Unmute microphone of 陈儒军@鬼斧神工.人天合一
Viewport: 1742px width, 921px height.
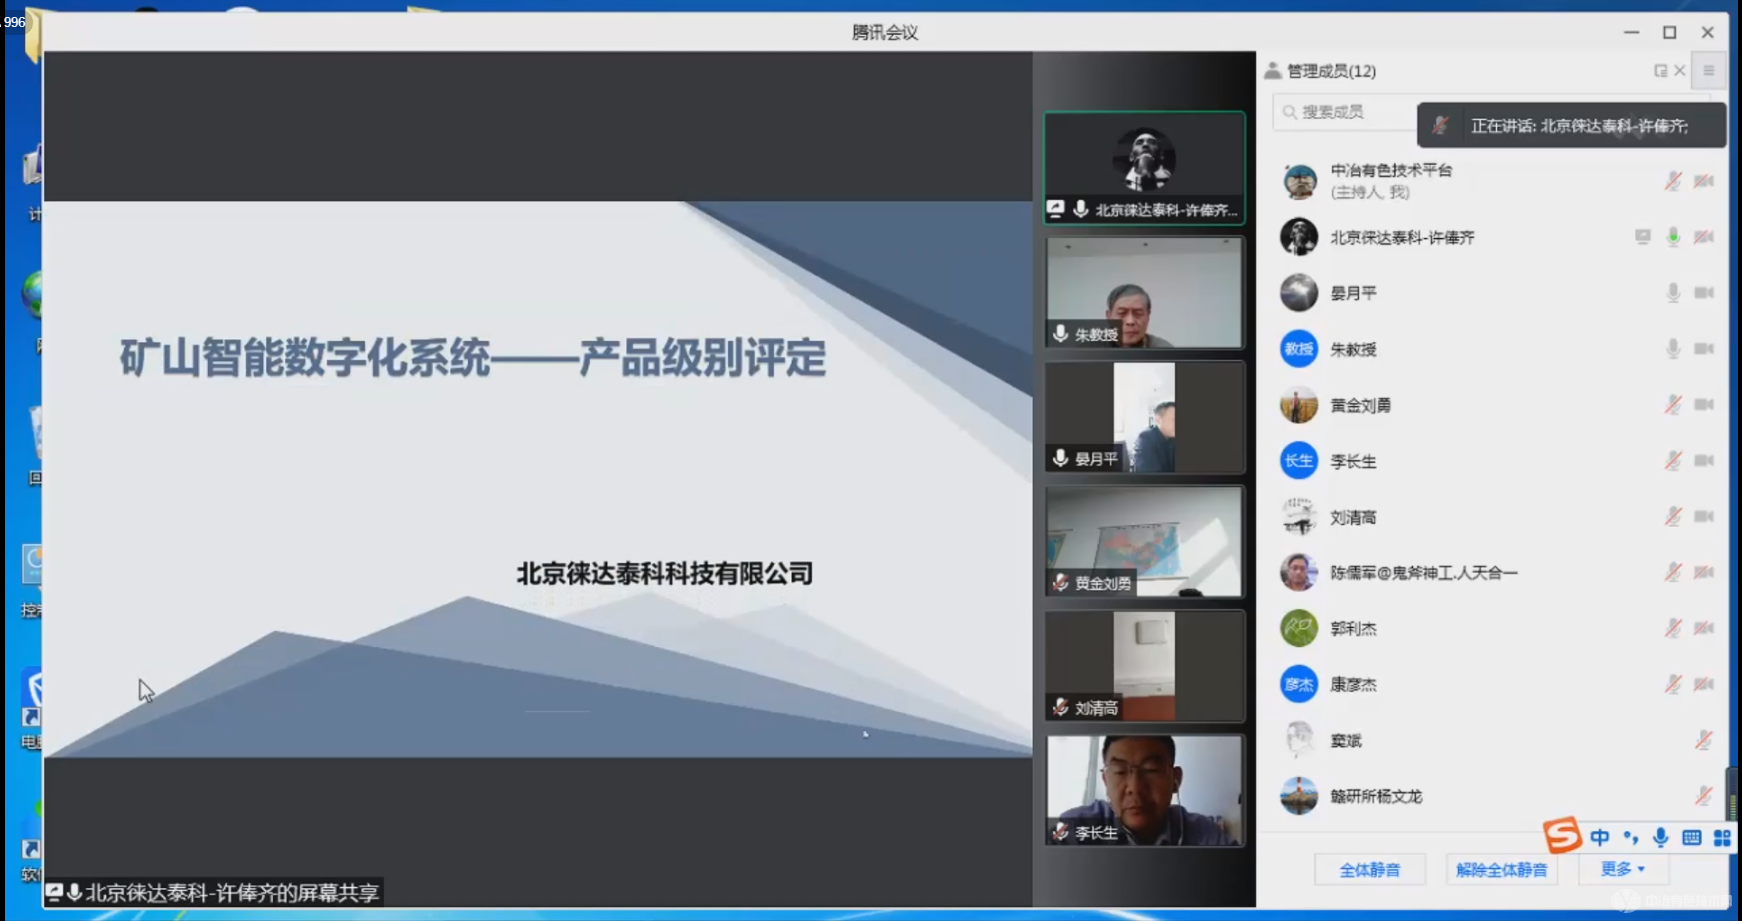[1672, 572]
